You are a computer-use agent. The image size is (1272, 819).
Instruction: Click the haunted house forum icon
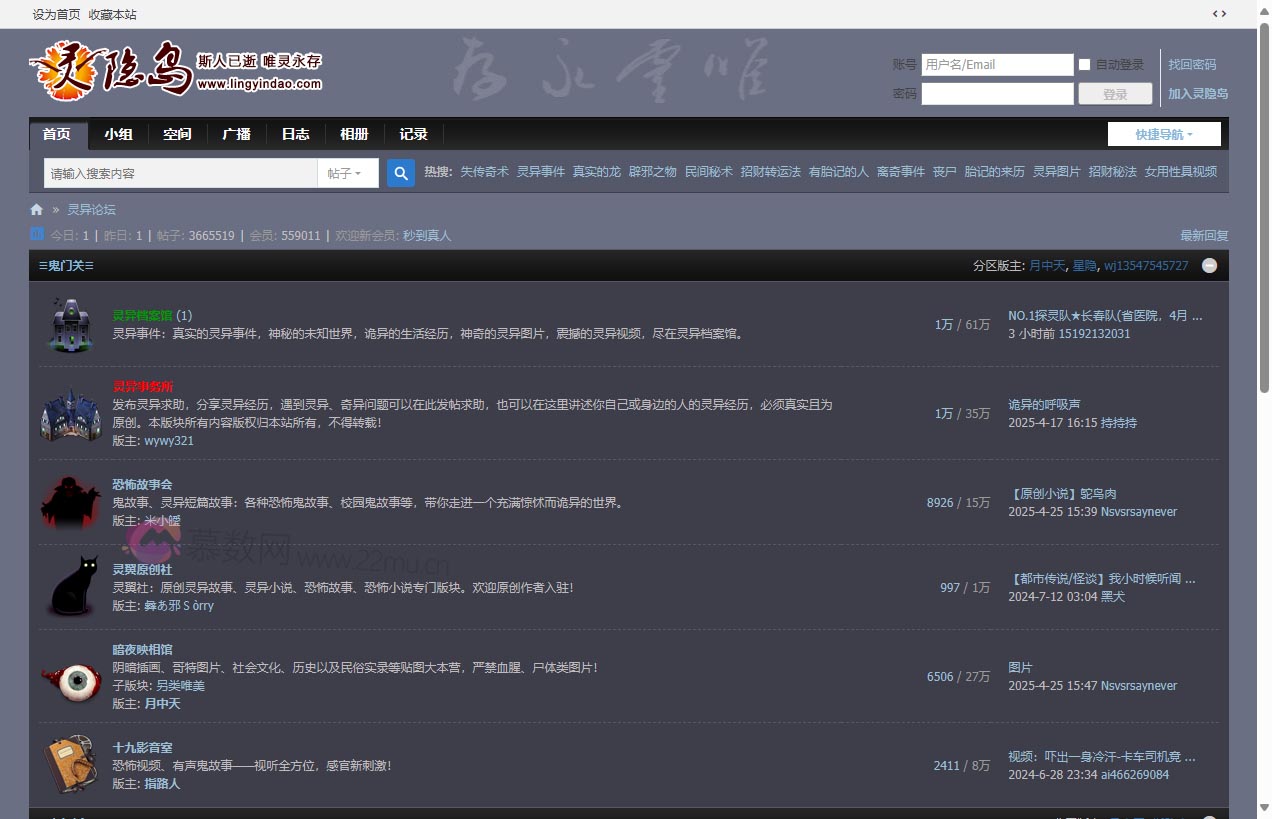pos(70,324)
